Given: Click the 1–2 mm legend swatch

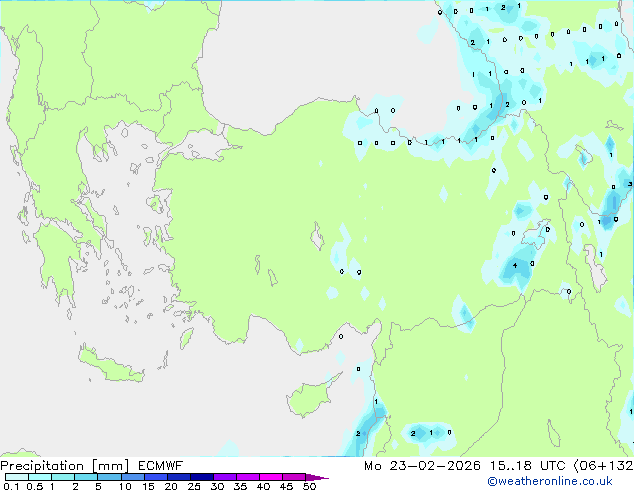Looking at the screenshot, I should (x=63, y=477).
